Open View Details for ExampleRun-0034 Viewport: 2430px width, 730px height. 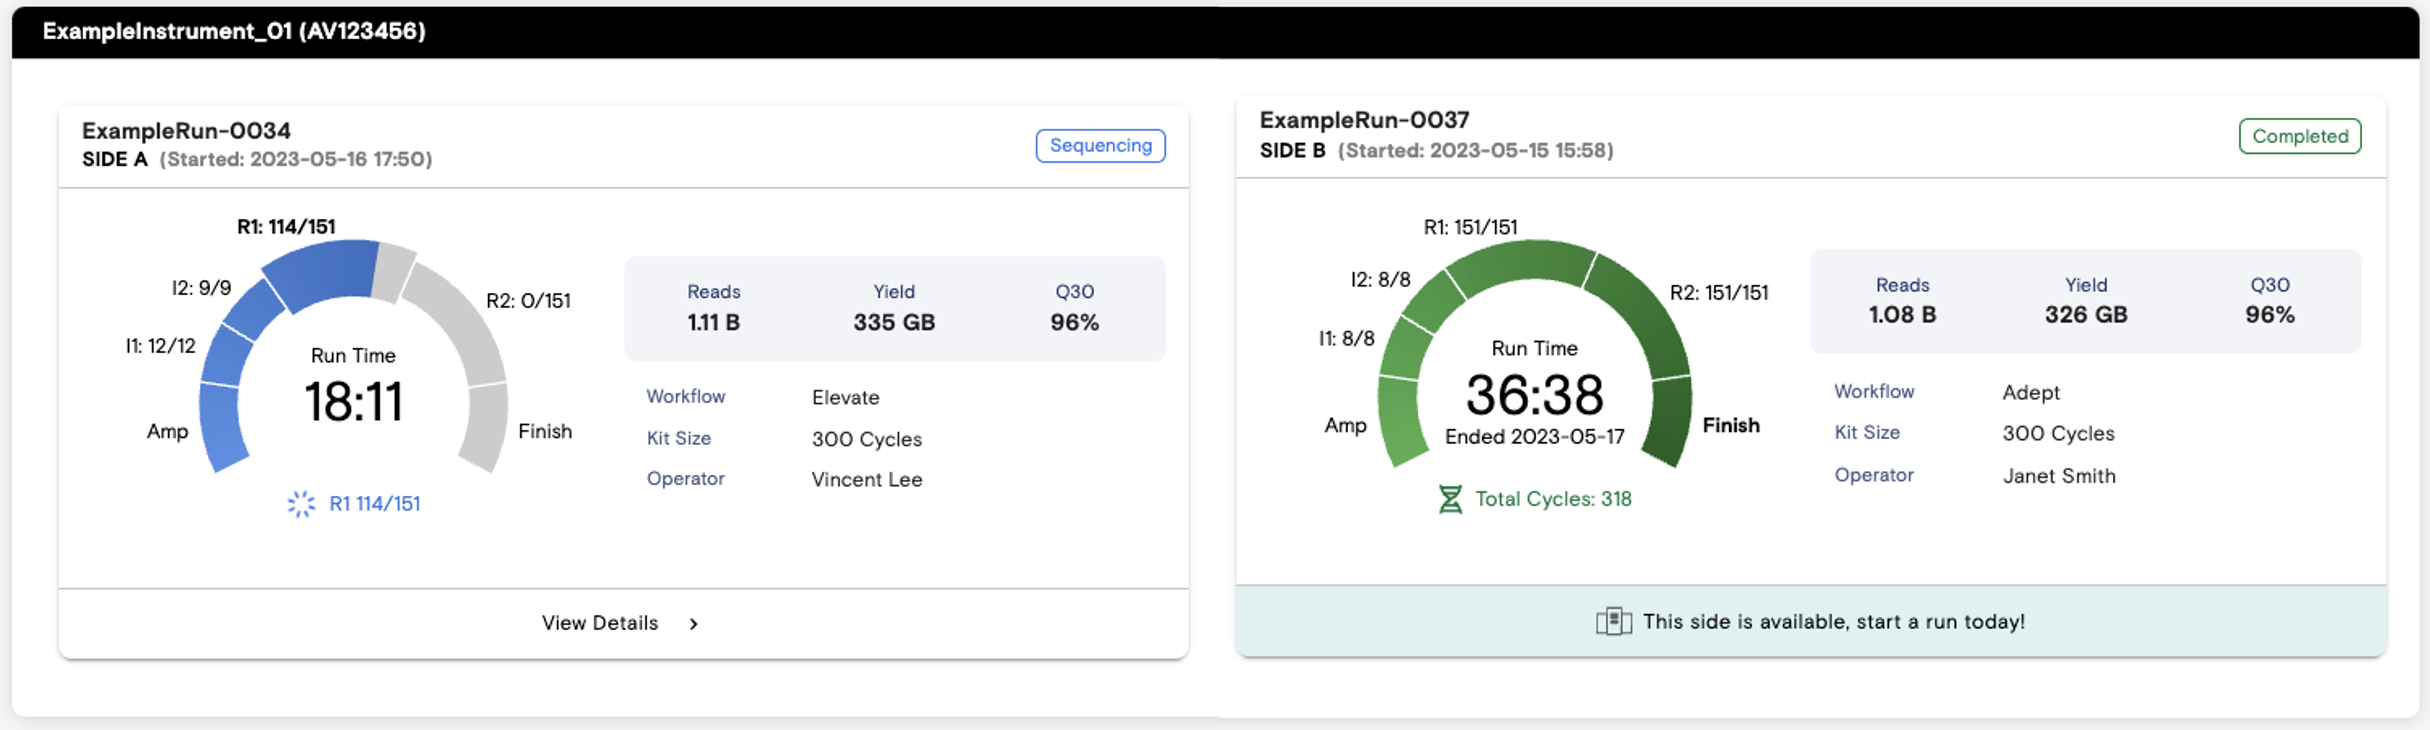pyautogui.click(x=601, y=623)
